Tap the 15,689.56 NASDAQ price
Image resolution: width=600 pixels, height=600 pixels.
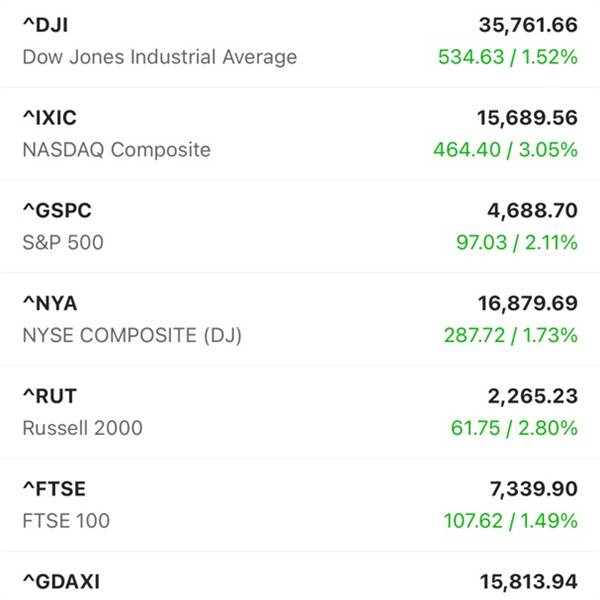pos(527,118)
